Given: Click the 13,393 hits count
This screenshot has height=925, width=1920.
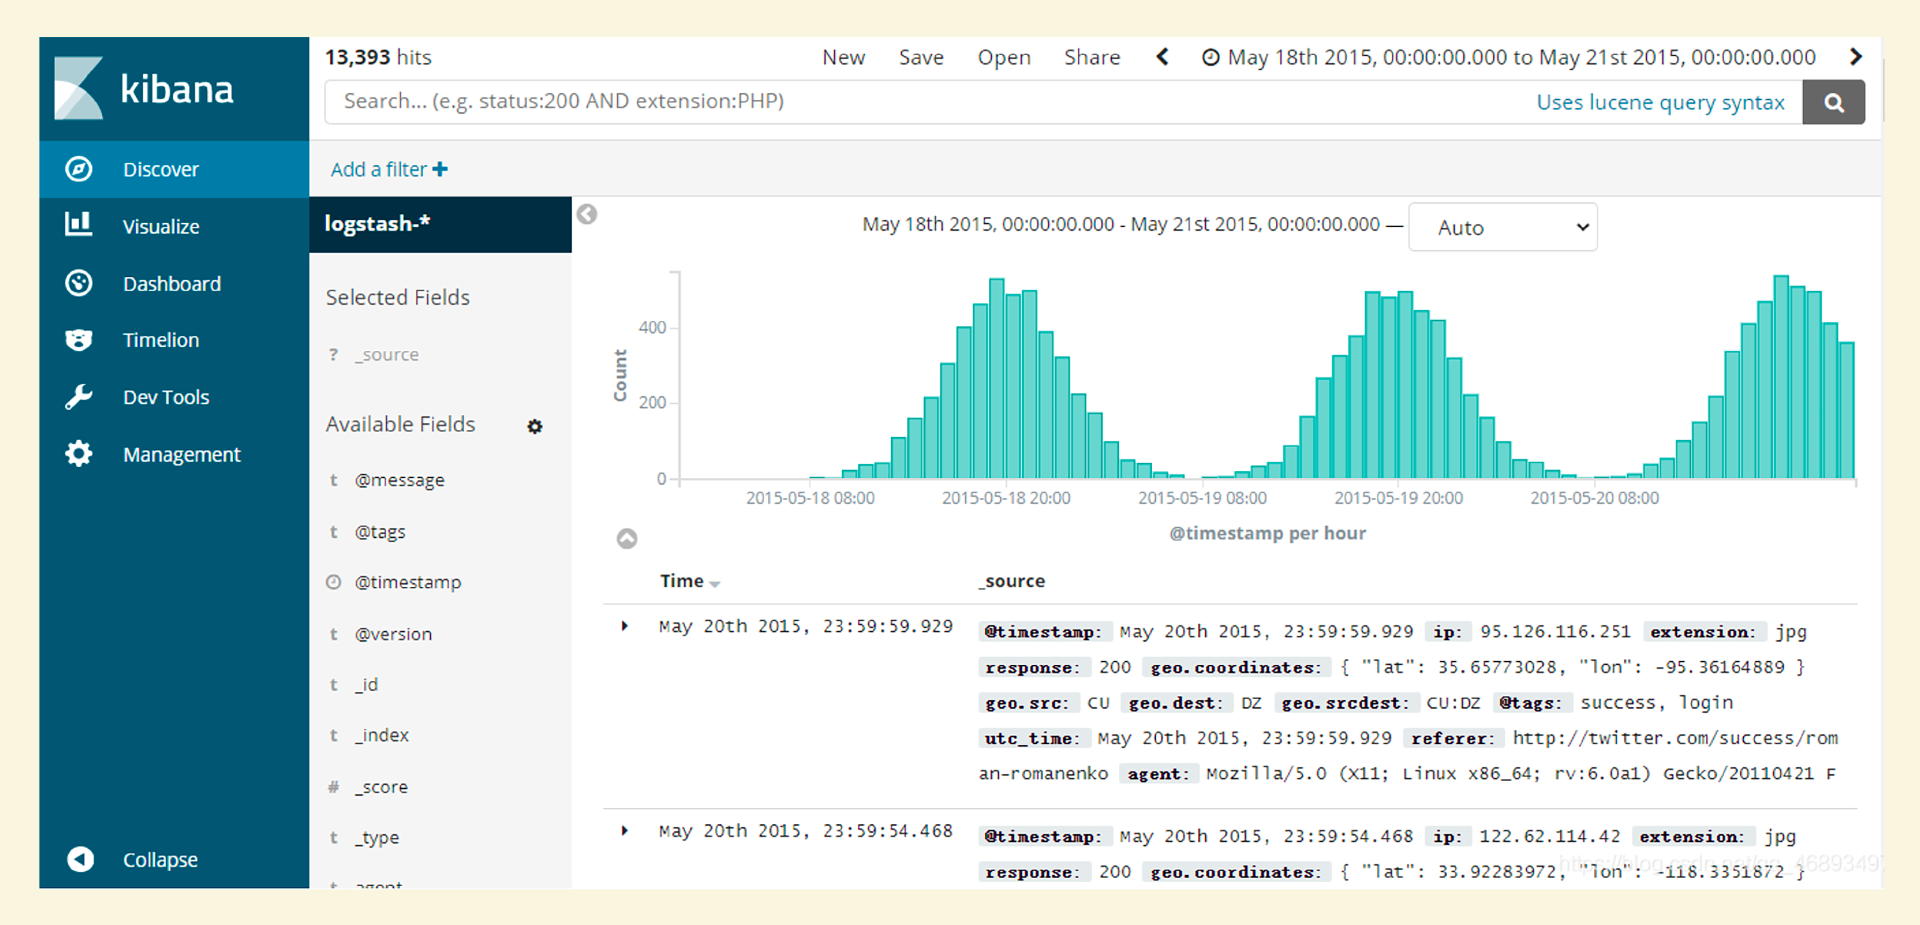Looking at the screenshot, I should click(378, 57).
